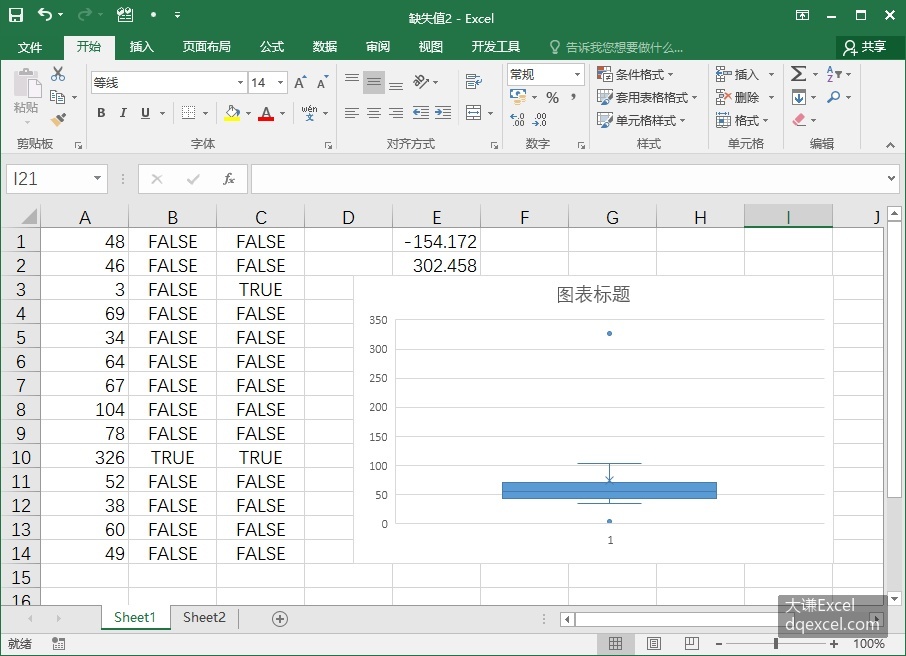Click the Wrap Text icon
The width and height of the screenshot is (906, 656).
tap(474, 82)
